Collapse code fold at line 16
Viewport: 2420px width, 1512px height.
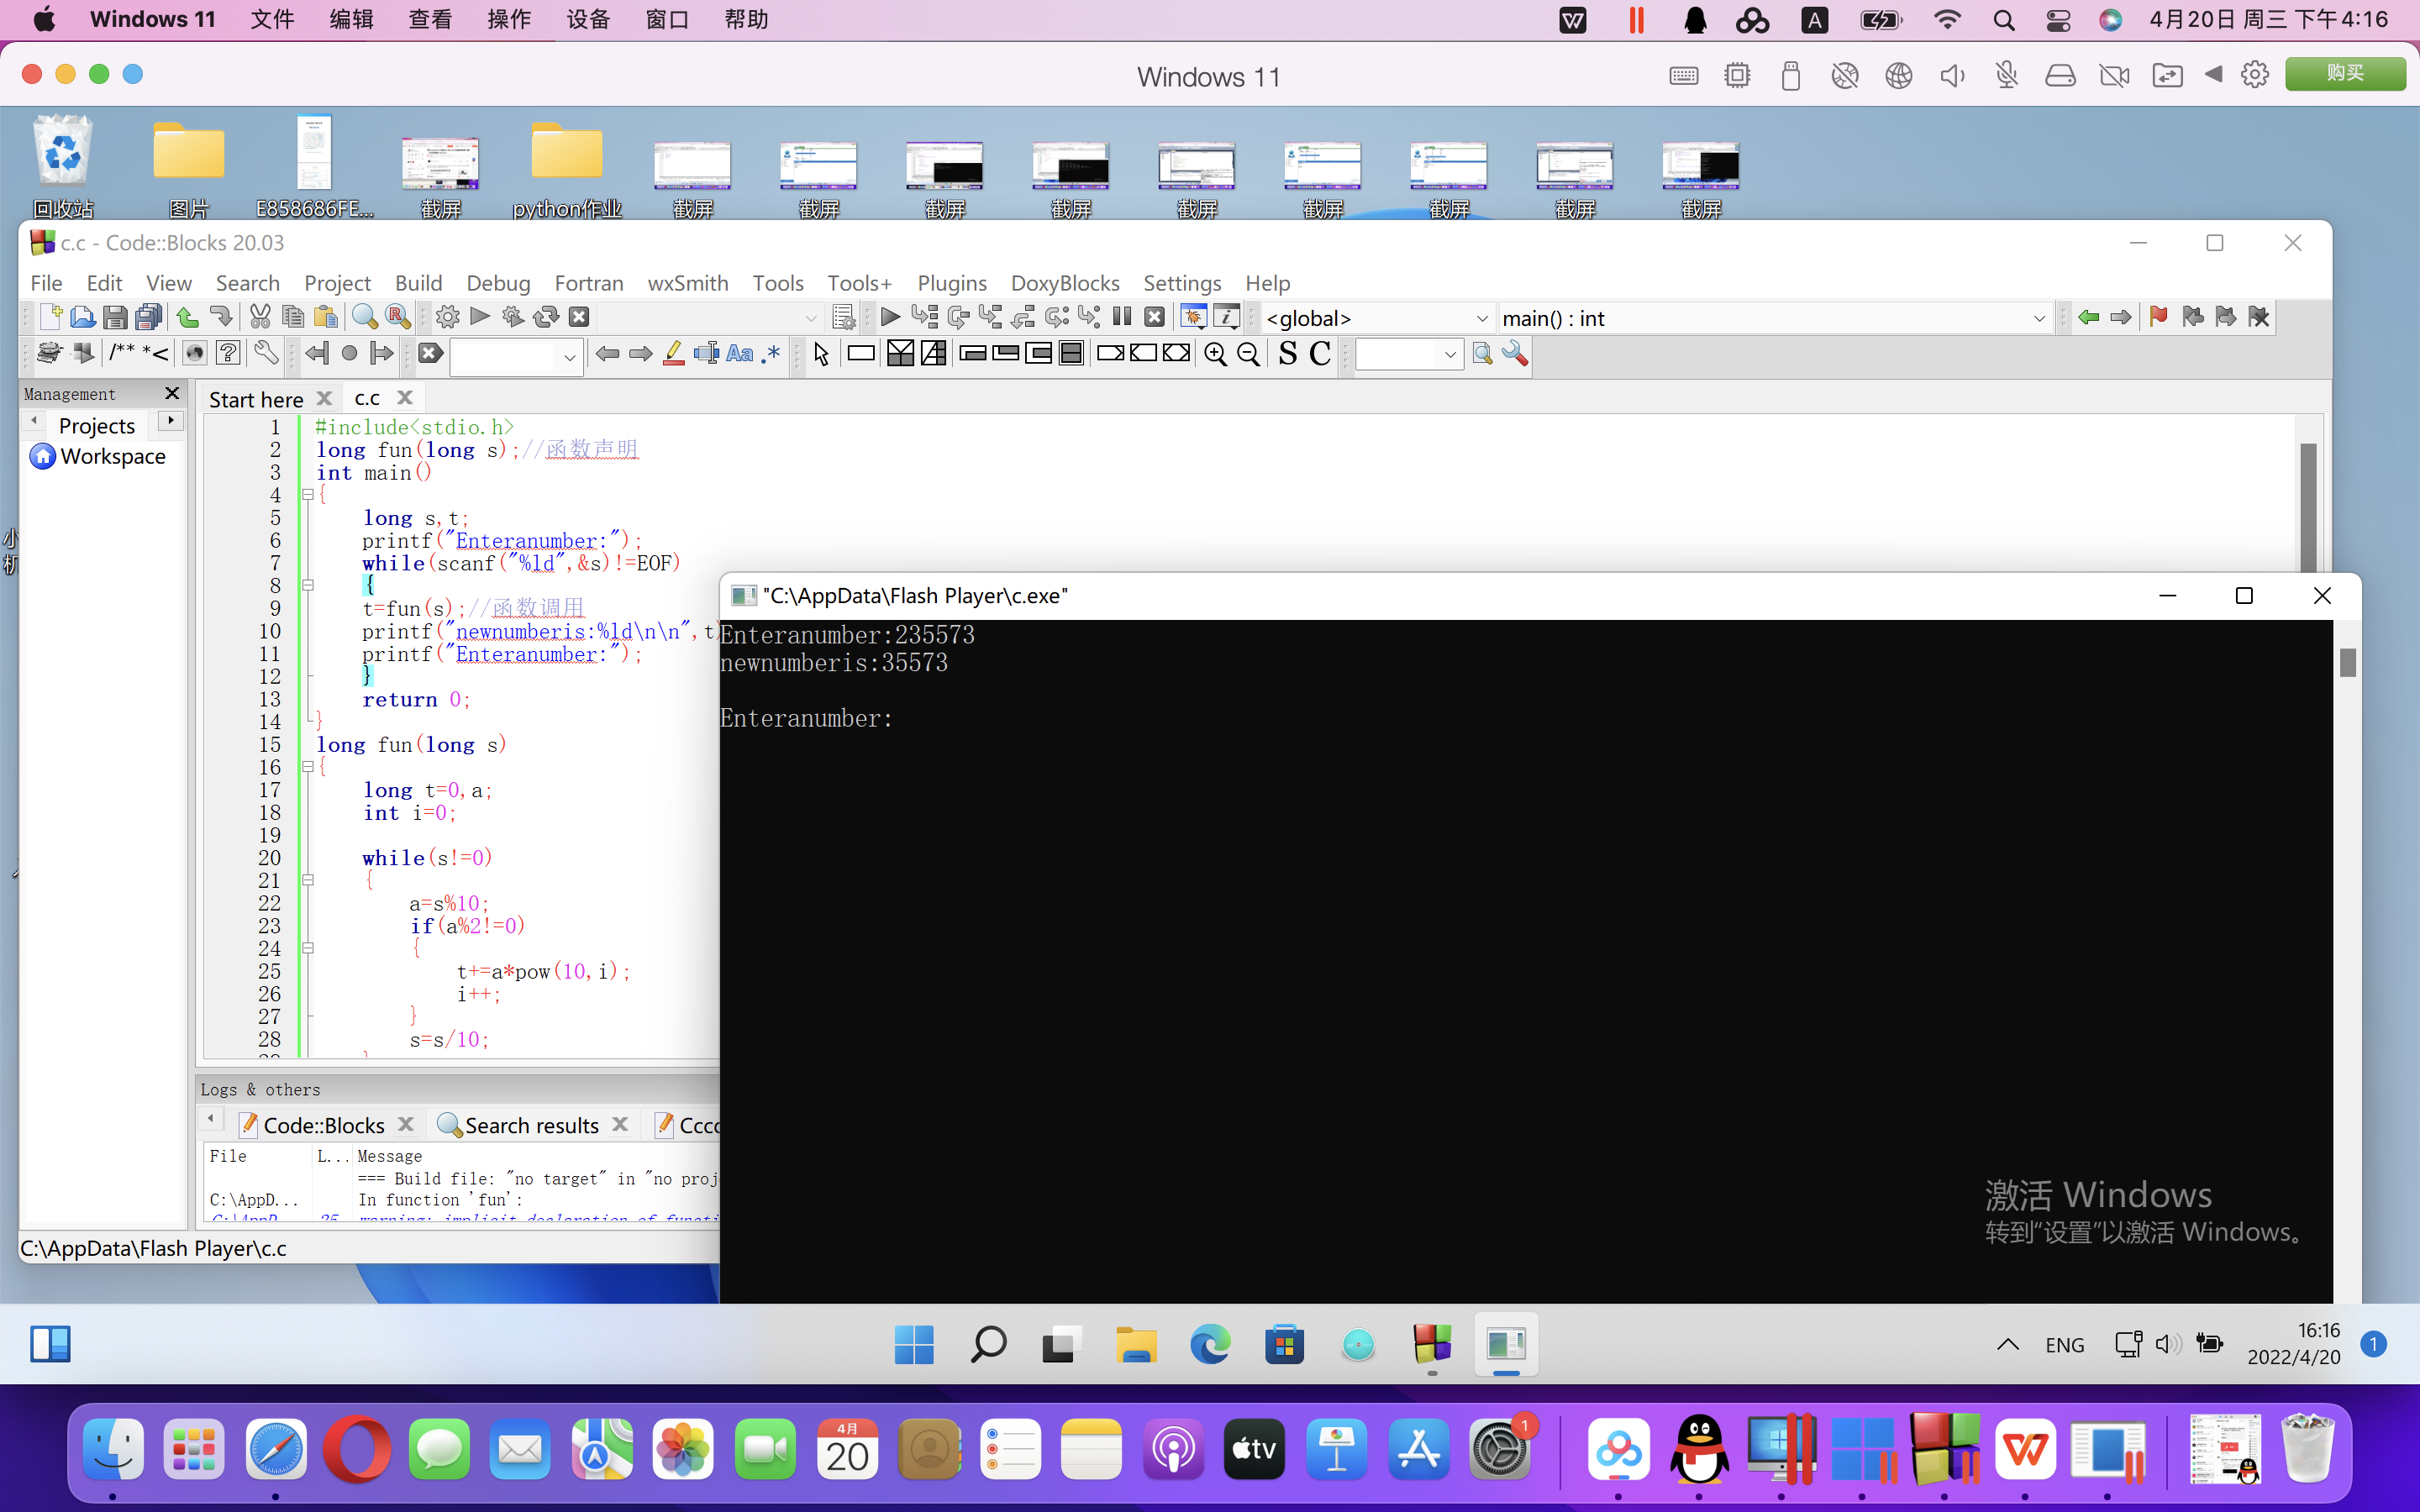(308, 767)
